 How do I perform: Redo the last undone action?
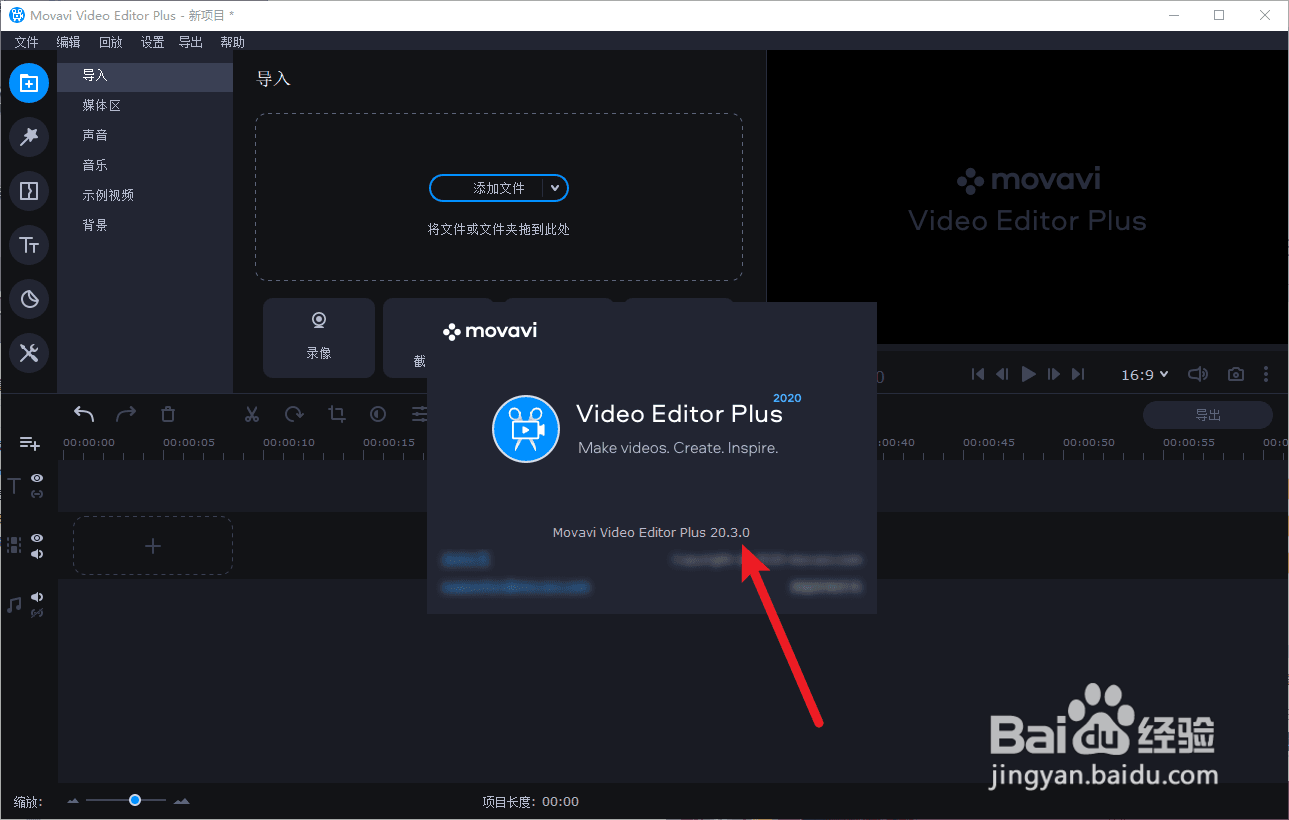click(x=126, y=414)
